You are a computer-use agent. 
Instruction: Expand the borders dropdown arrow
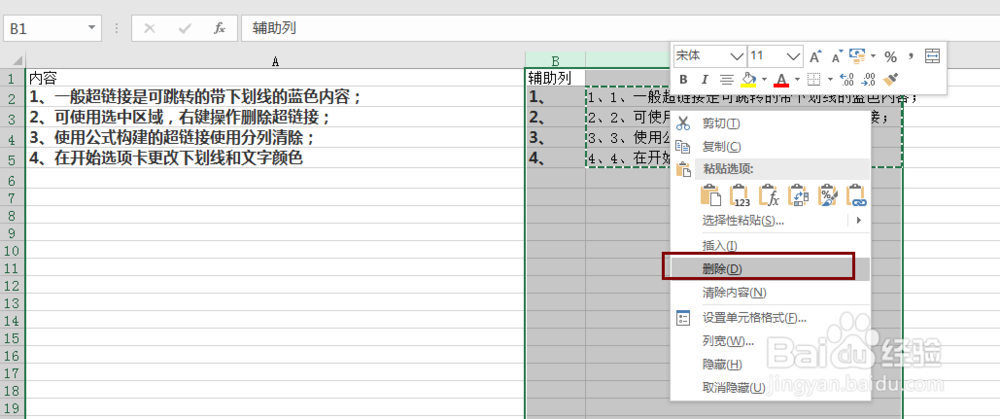(830, 80)
